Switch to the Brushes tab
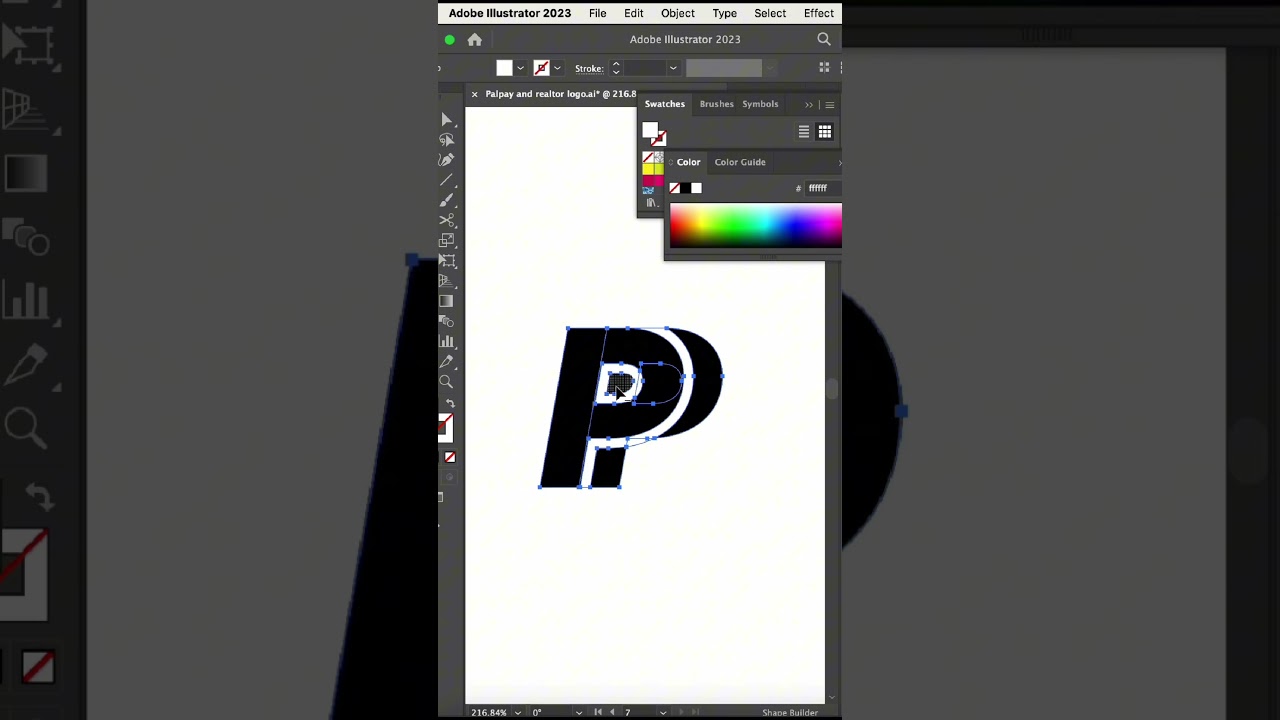The height and width of the screenshot is (720, 1280). (x=716, y=104)
